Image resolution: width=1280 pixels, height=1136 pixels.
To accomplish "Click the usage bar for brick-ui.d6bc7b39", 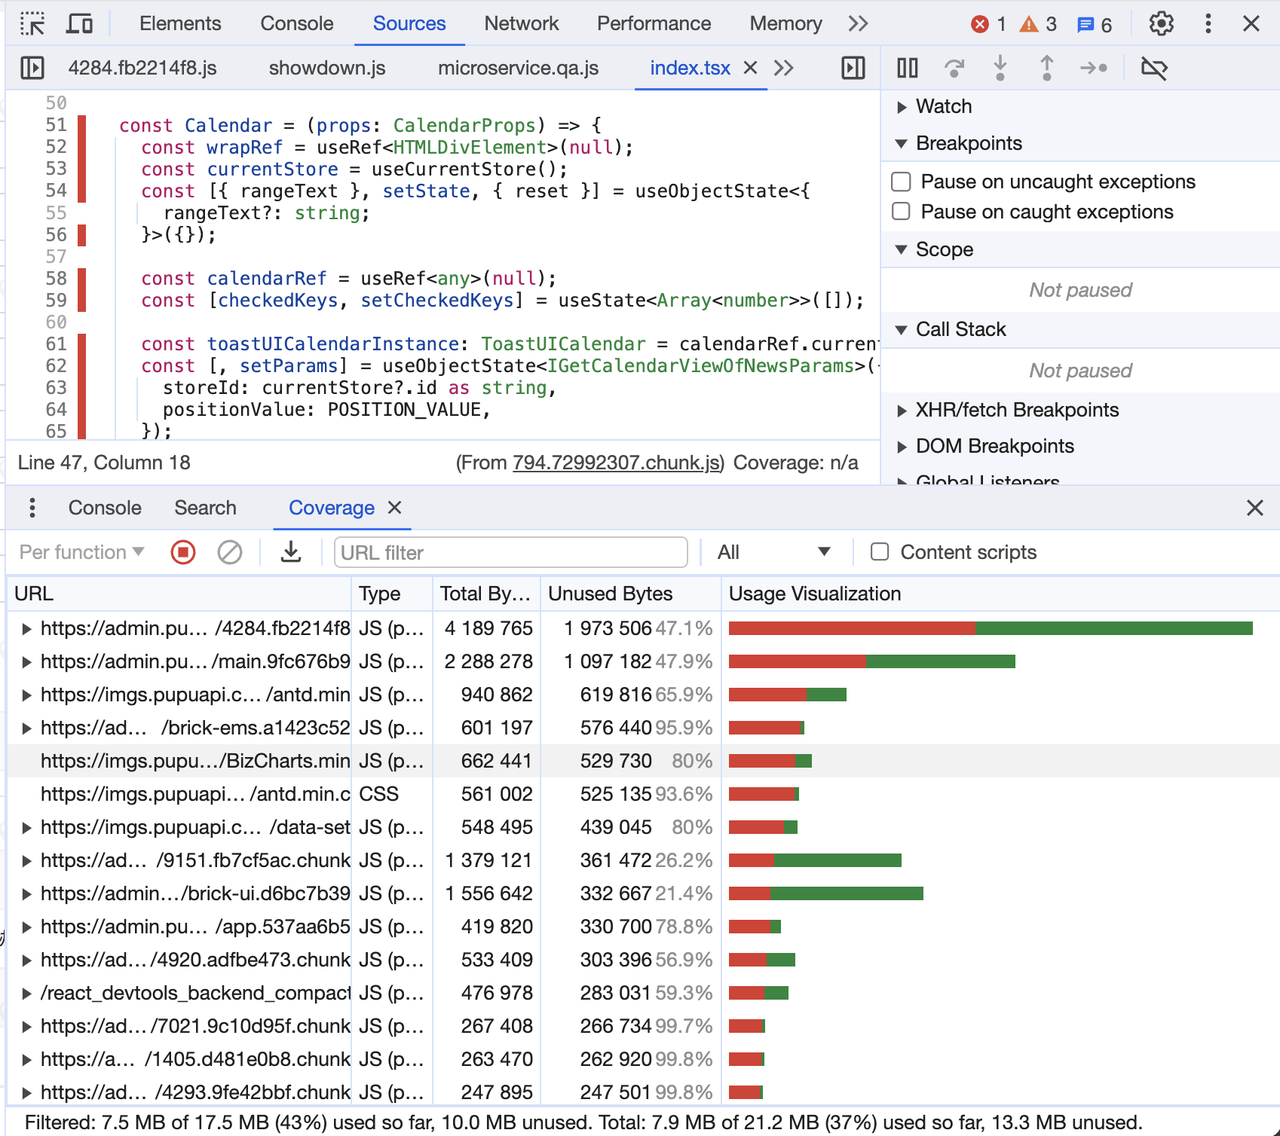I will (x=826, y=893).
